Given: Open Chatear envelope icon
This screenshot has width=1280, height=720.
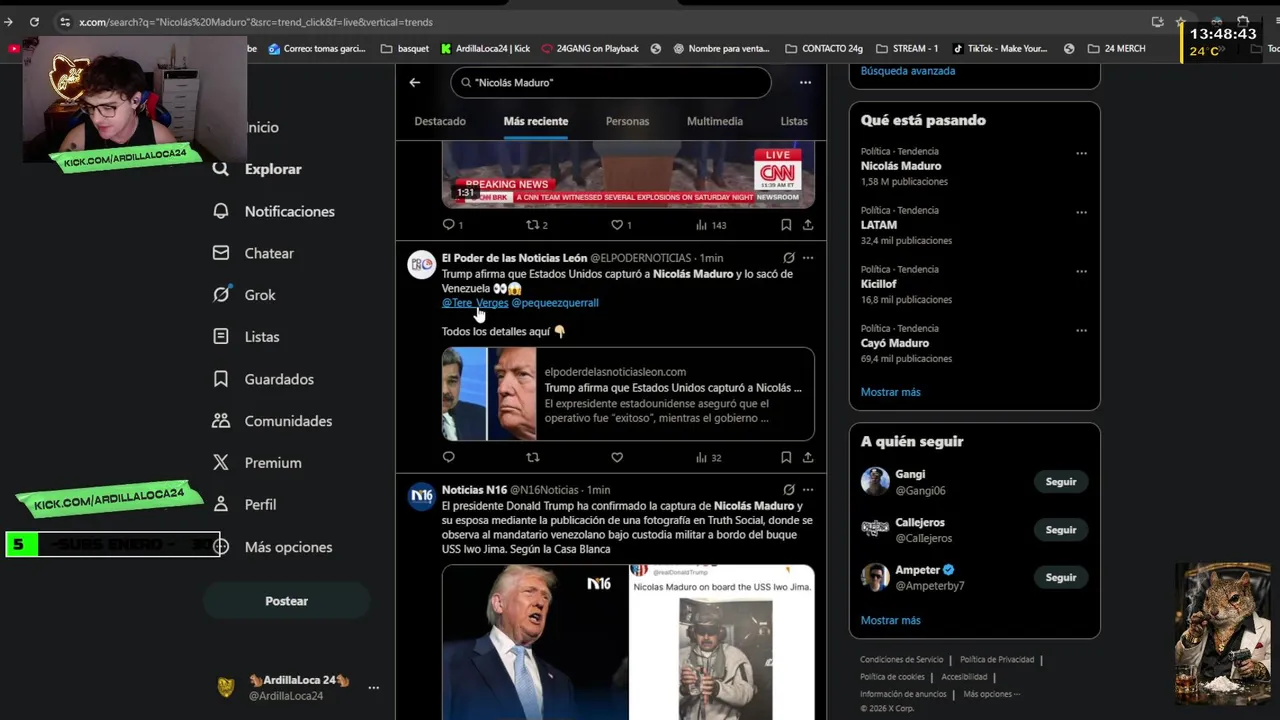Looking at the screenshot, I should (x=221, y=253).
